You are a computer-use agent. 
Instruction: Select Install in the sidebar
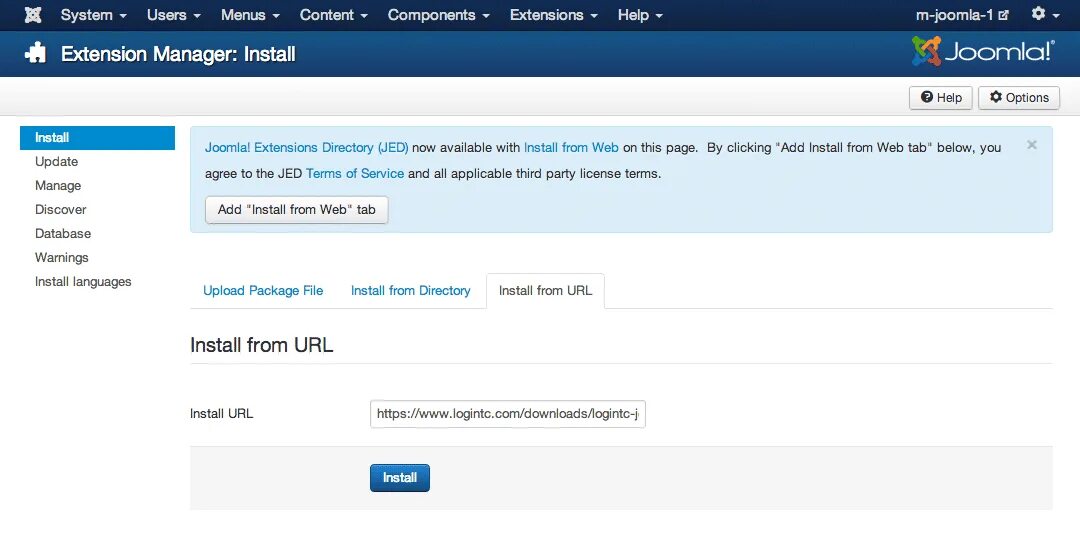pos(97,138)
